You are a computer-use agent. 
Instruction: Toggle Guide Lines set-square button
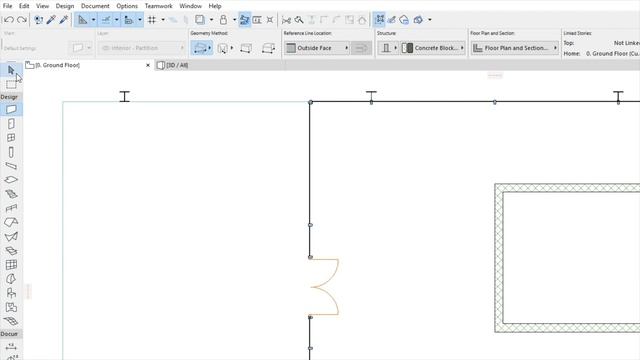click(x=83, y=20)
